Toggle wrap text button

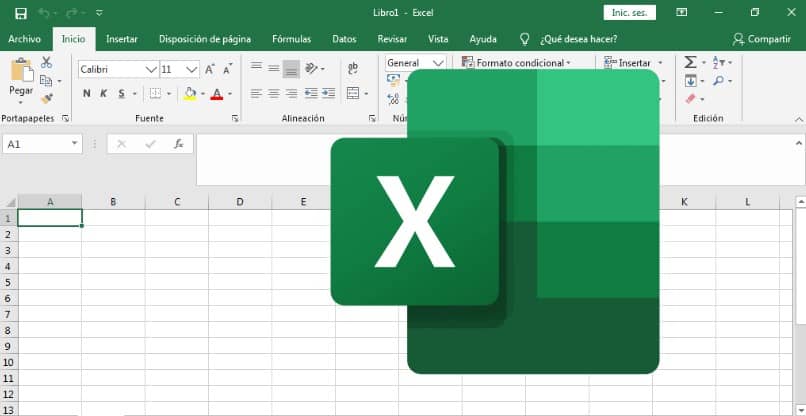(353, 68)
